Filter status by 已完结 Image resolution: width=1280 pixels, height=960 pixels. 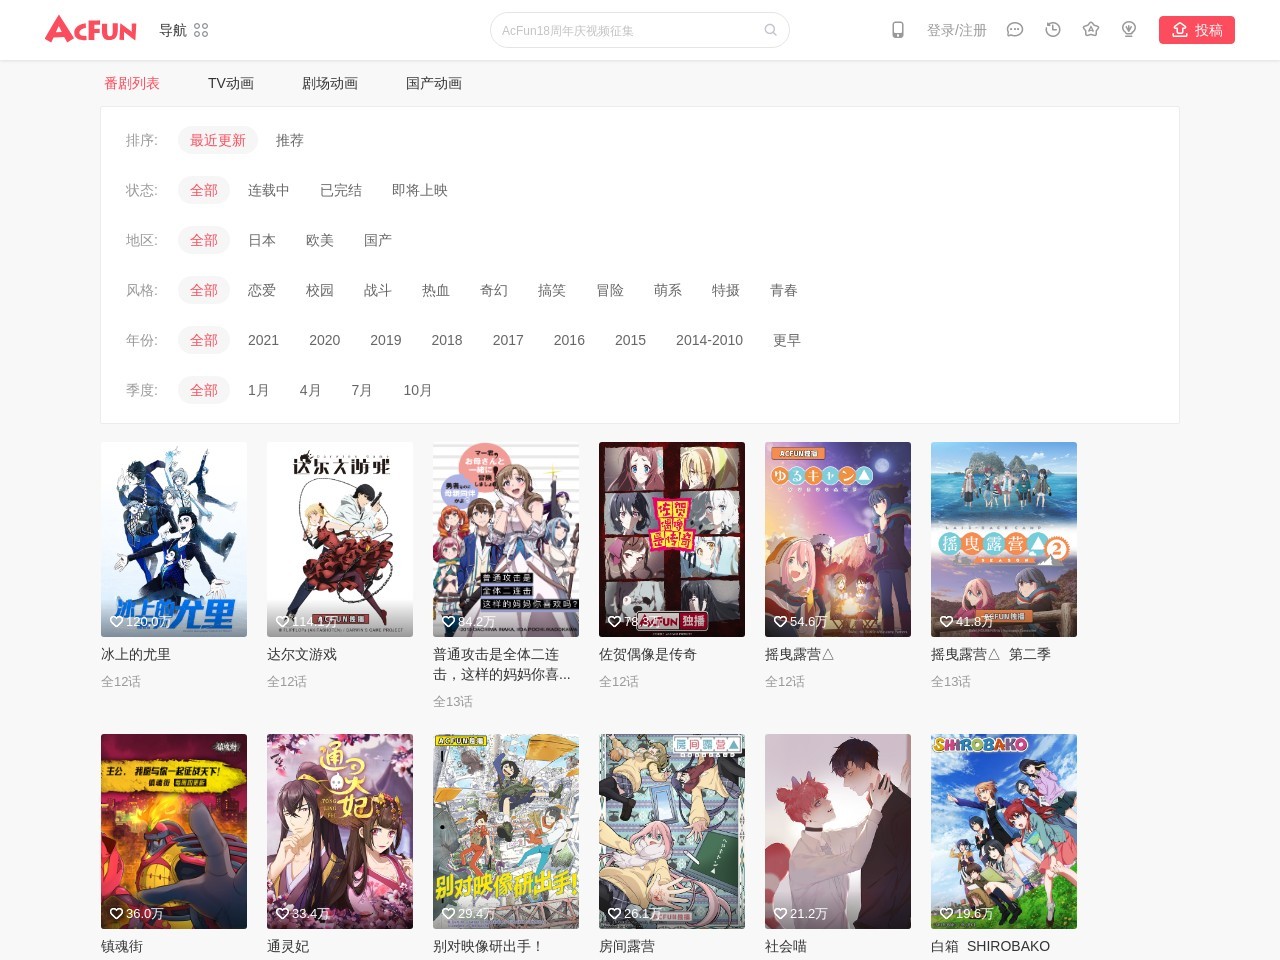tap(341, 190)
